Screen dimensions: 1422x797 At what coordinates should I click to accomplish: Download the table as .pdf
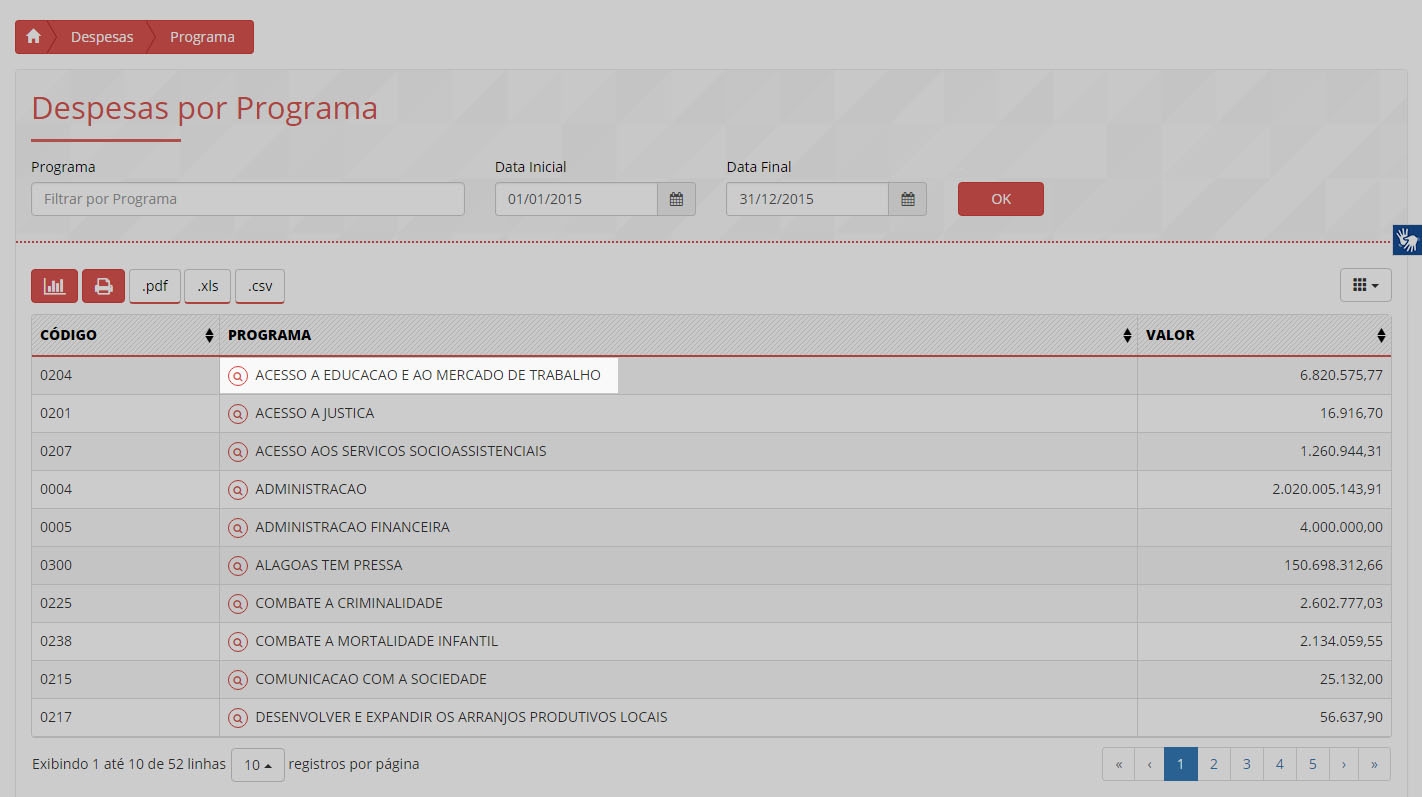click(155, 286)
